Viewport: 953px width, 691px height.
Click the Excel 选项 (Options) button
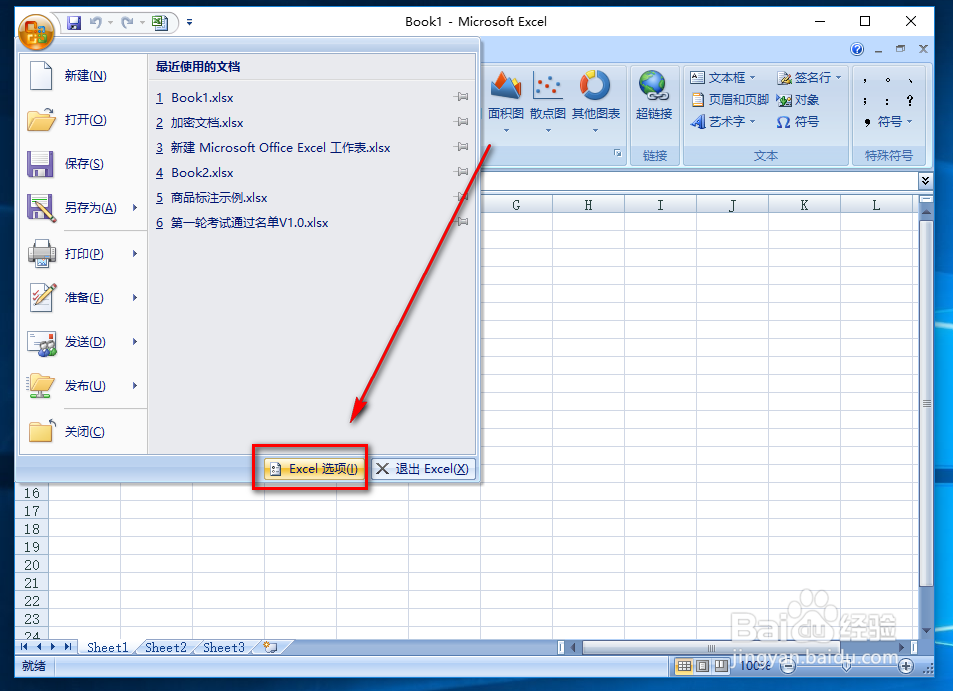click(314, 469)
